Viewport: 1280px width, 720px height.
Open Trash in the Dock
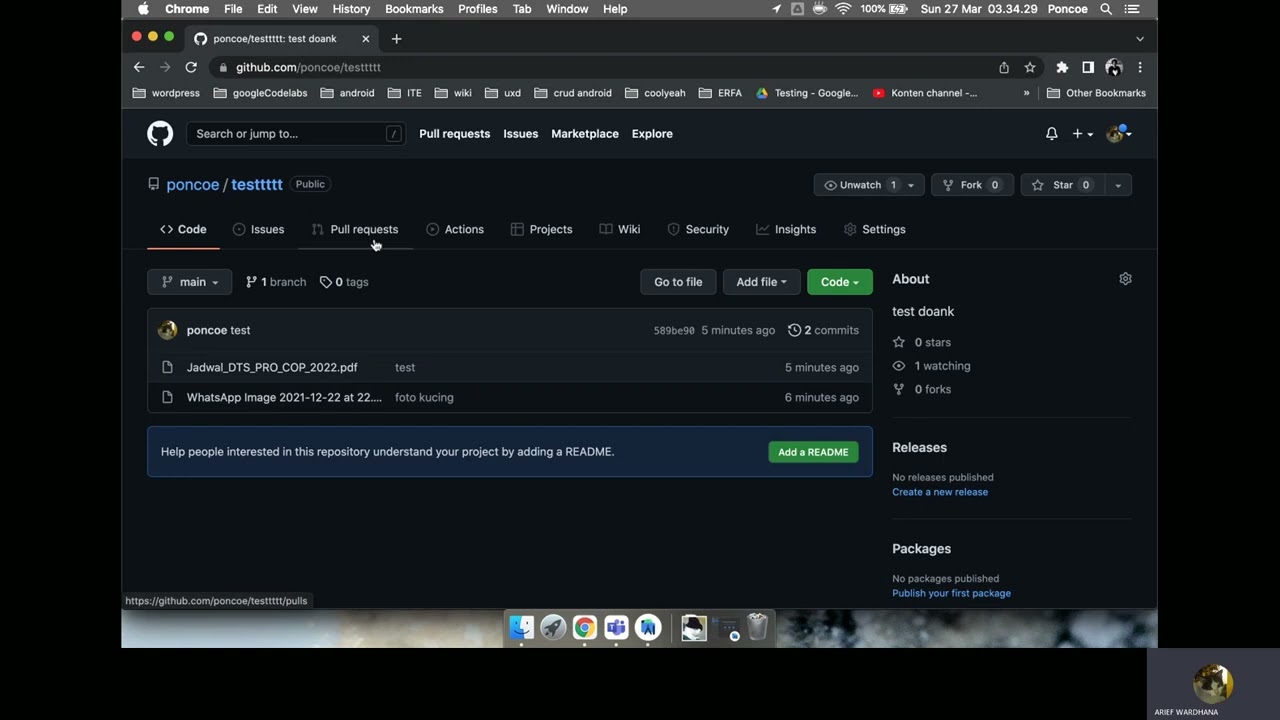758,627
